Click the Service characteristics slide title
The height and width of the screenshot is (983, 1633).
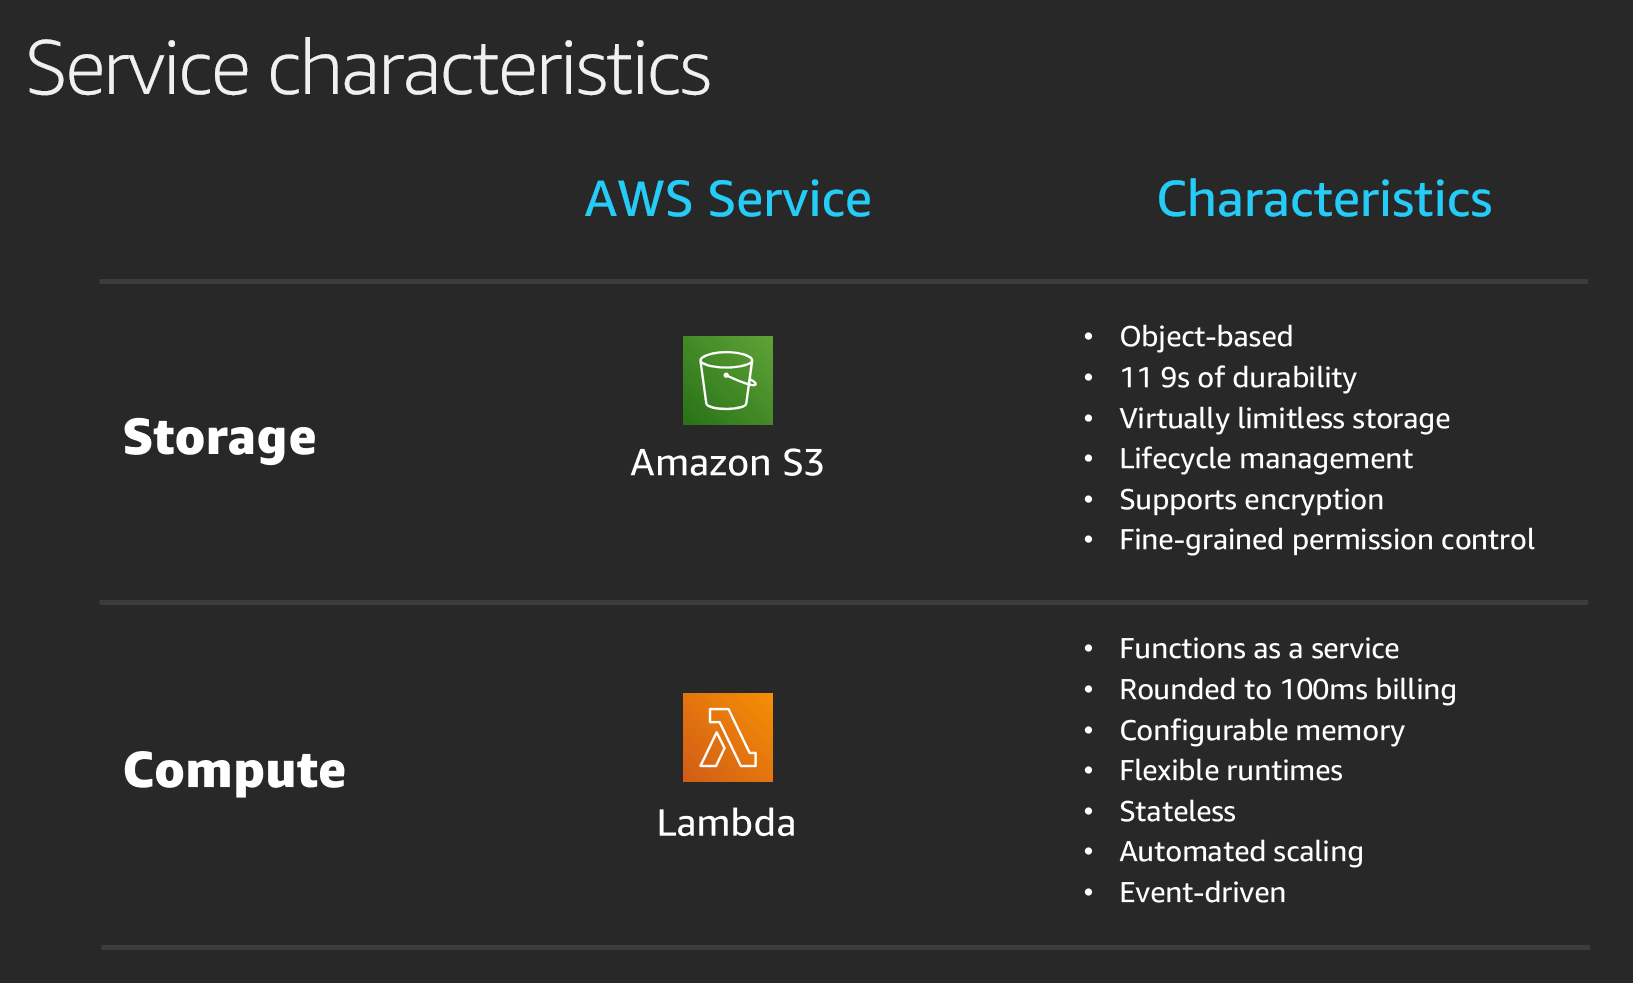point(368,68)
